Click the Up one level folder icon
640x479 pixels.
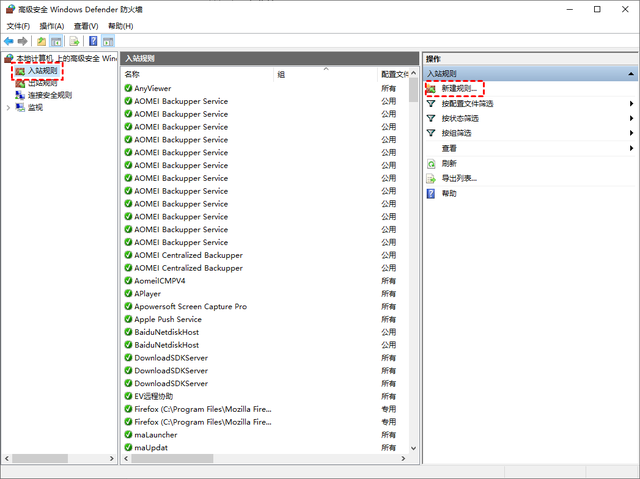[41, 41]
